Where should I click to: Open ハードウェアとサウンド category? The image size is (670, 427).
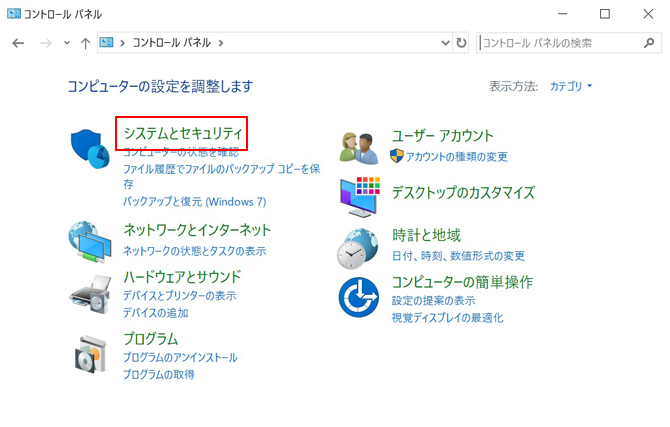pyautogui.click(x=182, y=277)
